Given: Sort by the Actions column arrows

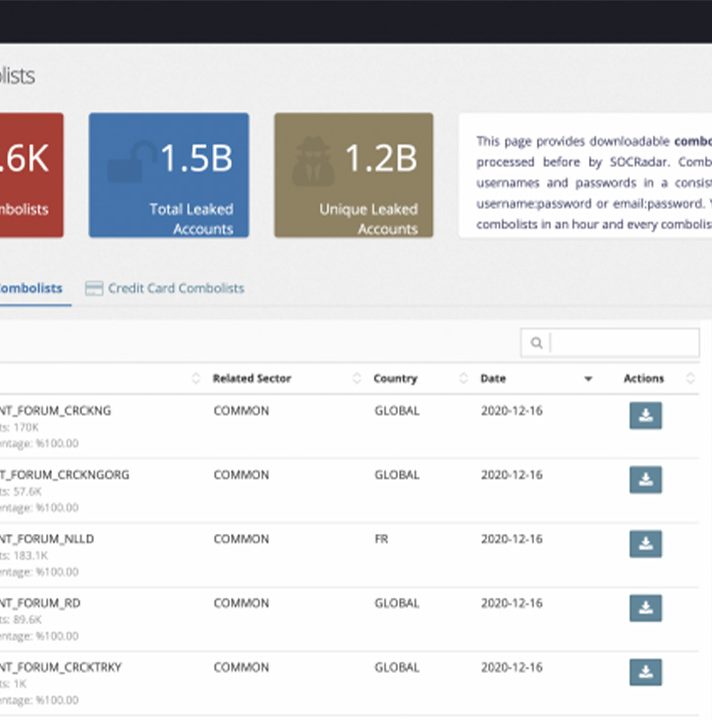Looking at the screenshot, I should (690, 378).
